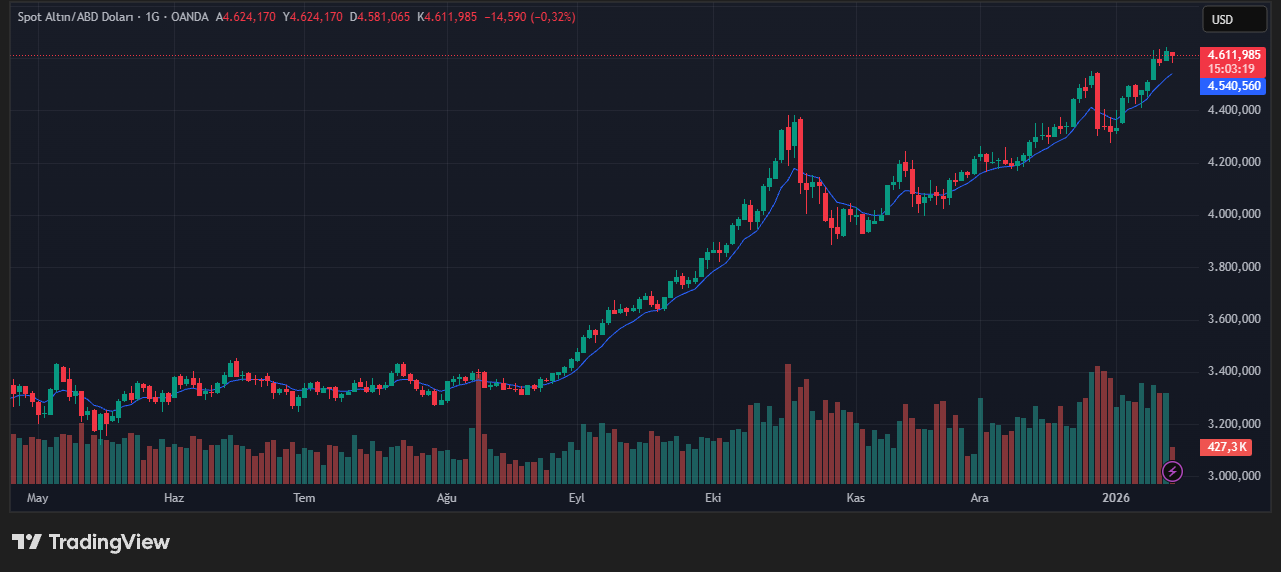This screenshot has height=572, width=1281.
Task: Click the TradingView logo
Action: tap(91, 542)
